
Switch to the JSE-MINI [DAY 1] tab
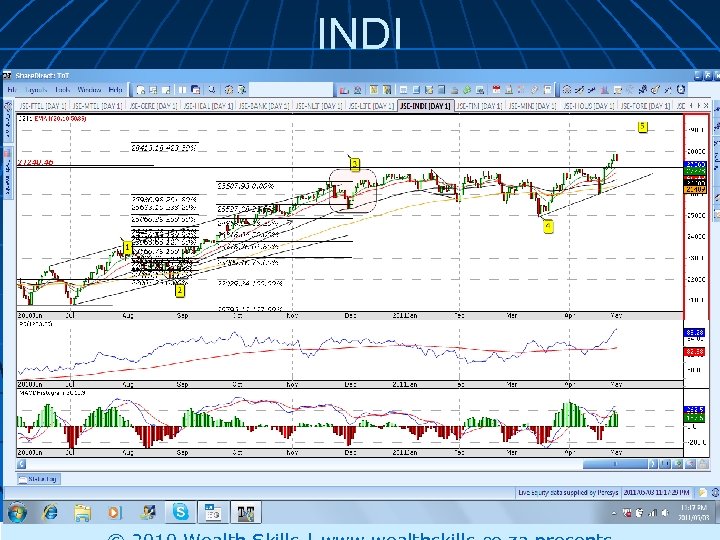coord(532,106)
